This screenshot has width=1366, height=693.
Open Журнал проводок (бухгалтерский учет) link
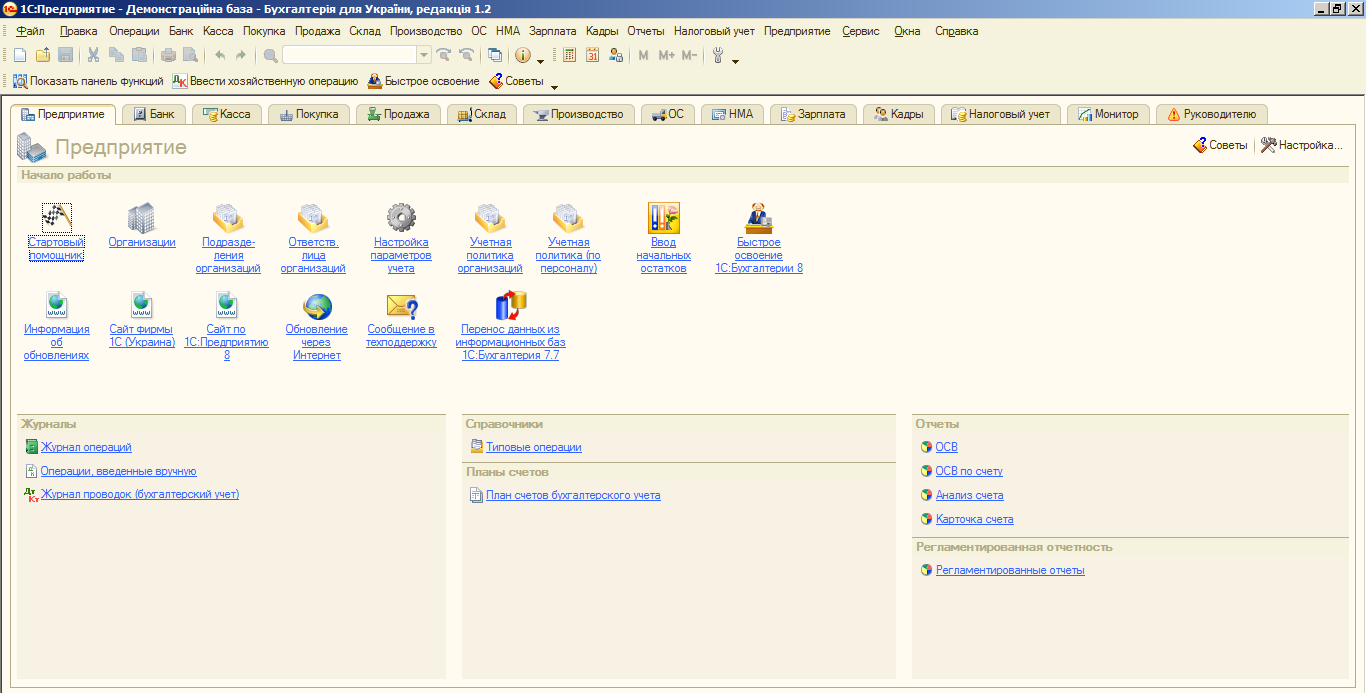tap(140, 494)
